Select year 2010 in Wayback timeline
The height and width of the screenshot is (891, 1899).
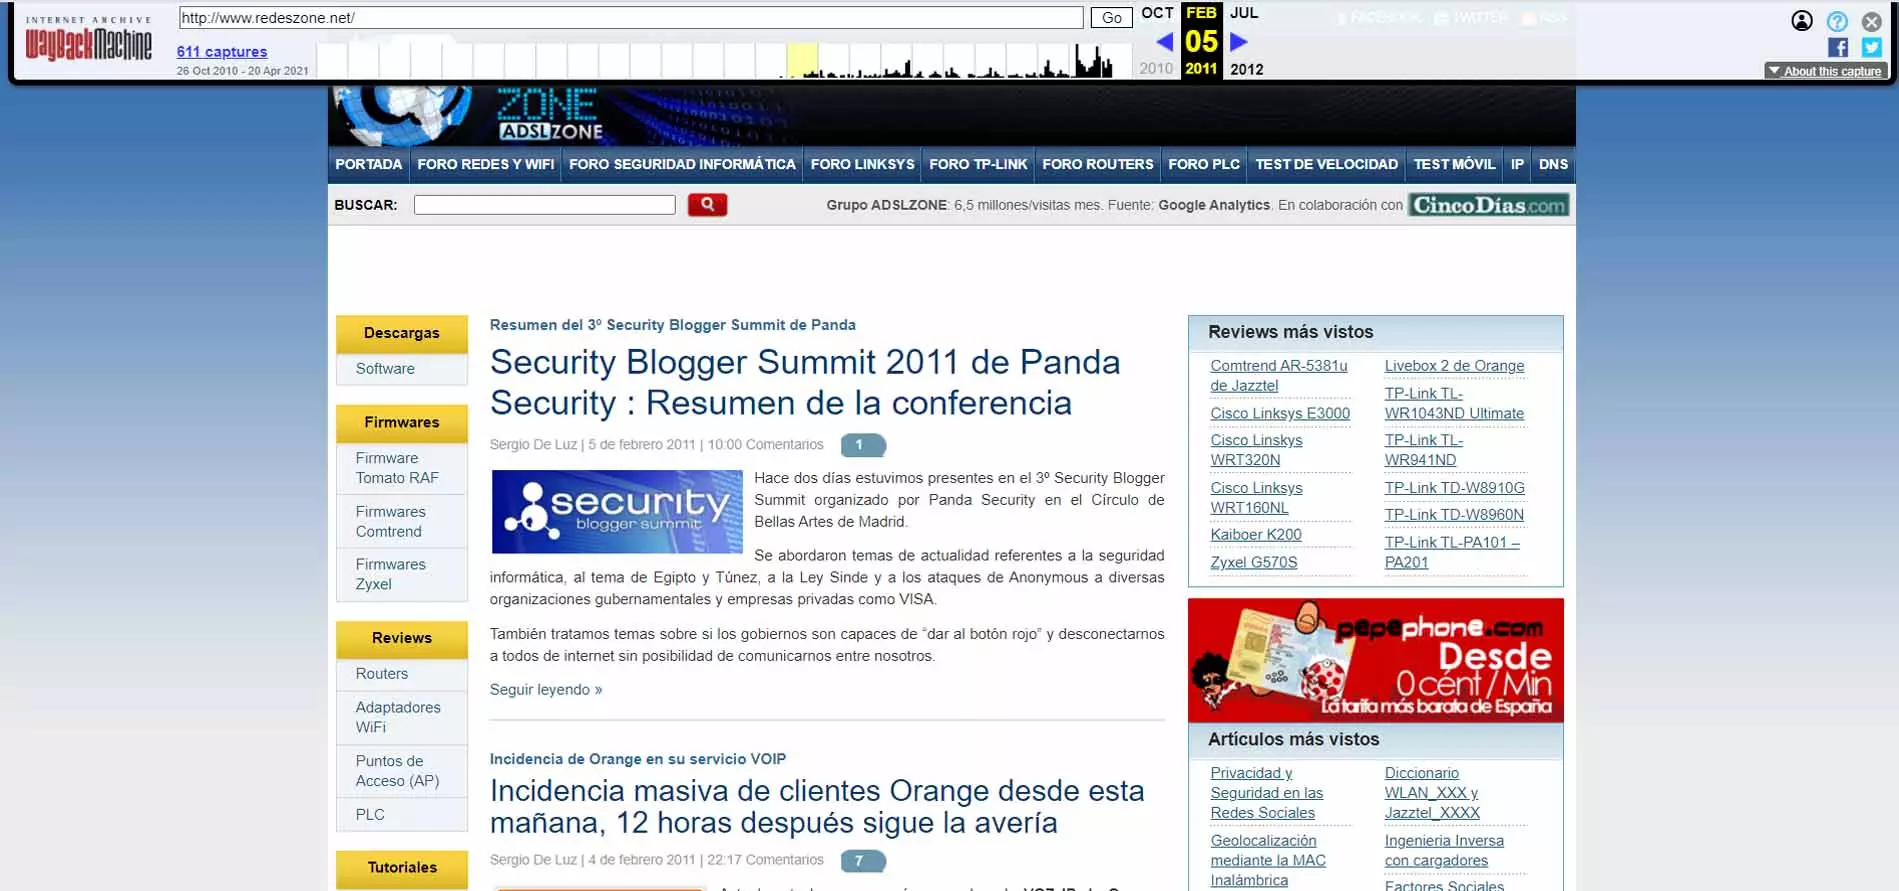coord(1156,69)
